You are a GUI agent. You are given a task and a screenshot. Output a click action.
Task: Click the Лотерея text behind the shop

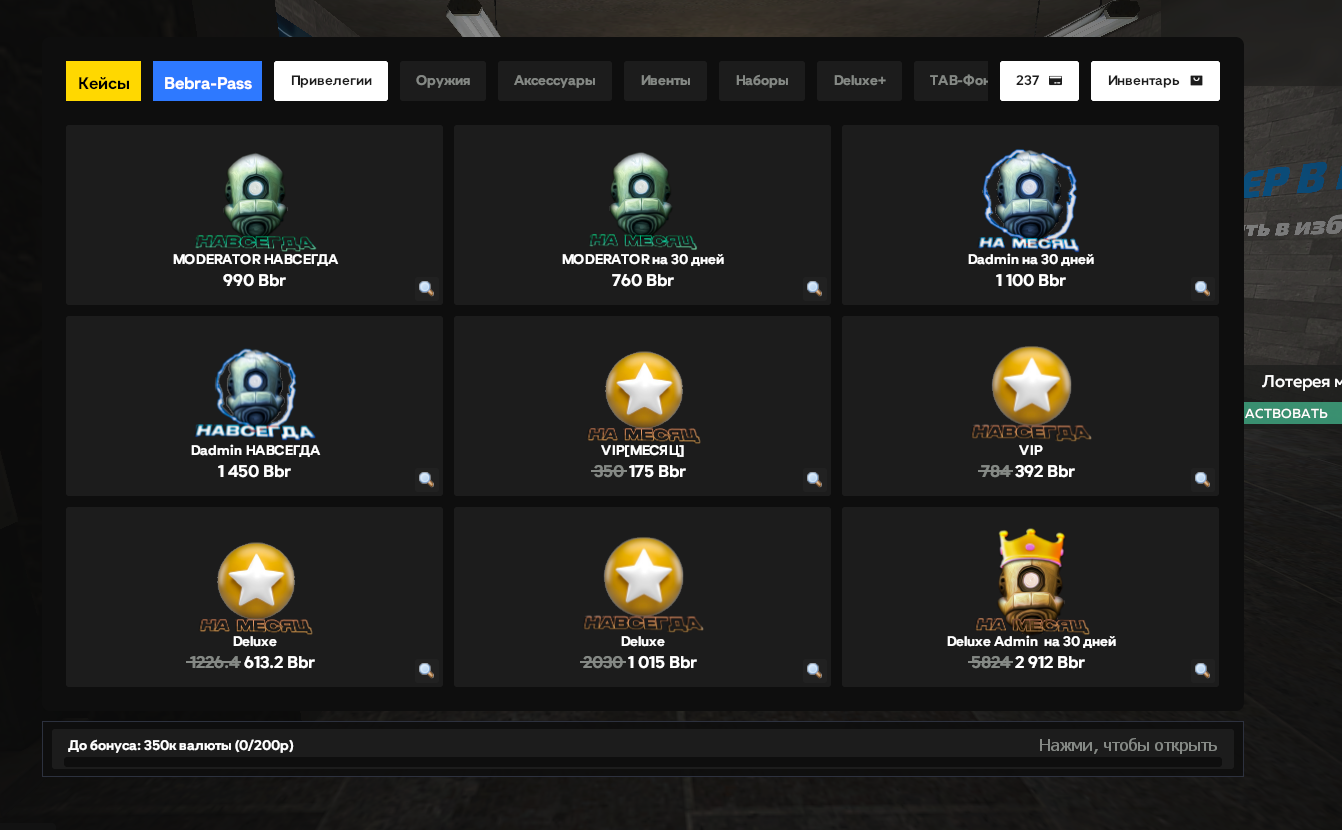pyautogui.click(x=1301, y=381)
